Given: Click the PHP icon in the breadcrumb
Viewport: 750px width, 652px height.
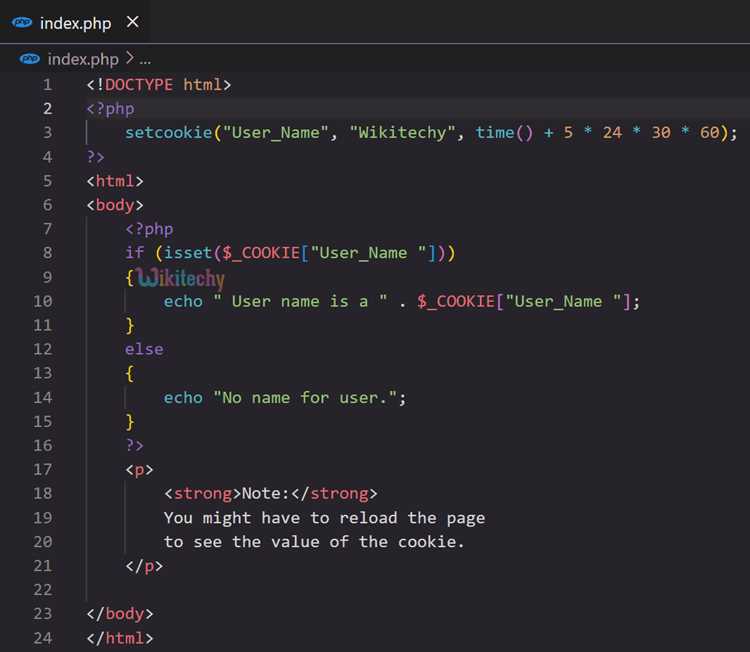Looking at the screenshot, I should 30,59.
